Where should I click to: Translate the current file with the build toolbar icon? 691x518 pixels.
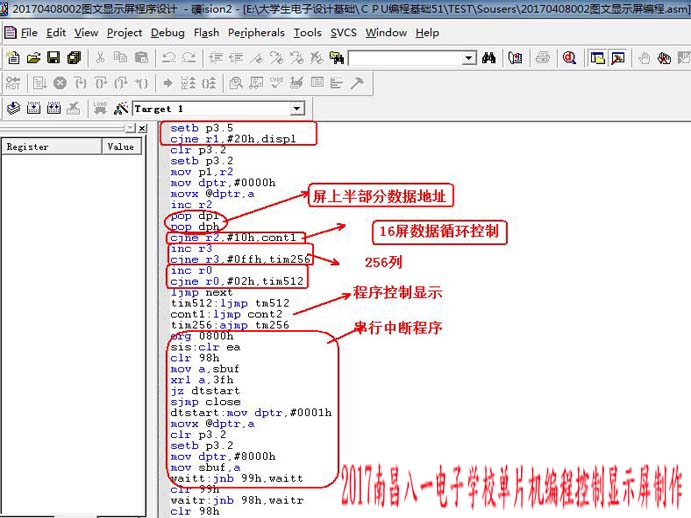[x=14, y=108]
